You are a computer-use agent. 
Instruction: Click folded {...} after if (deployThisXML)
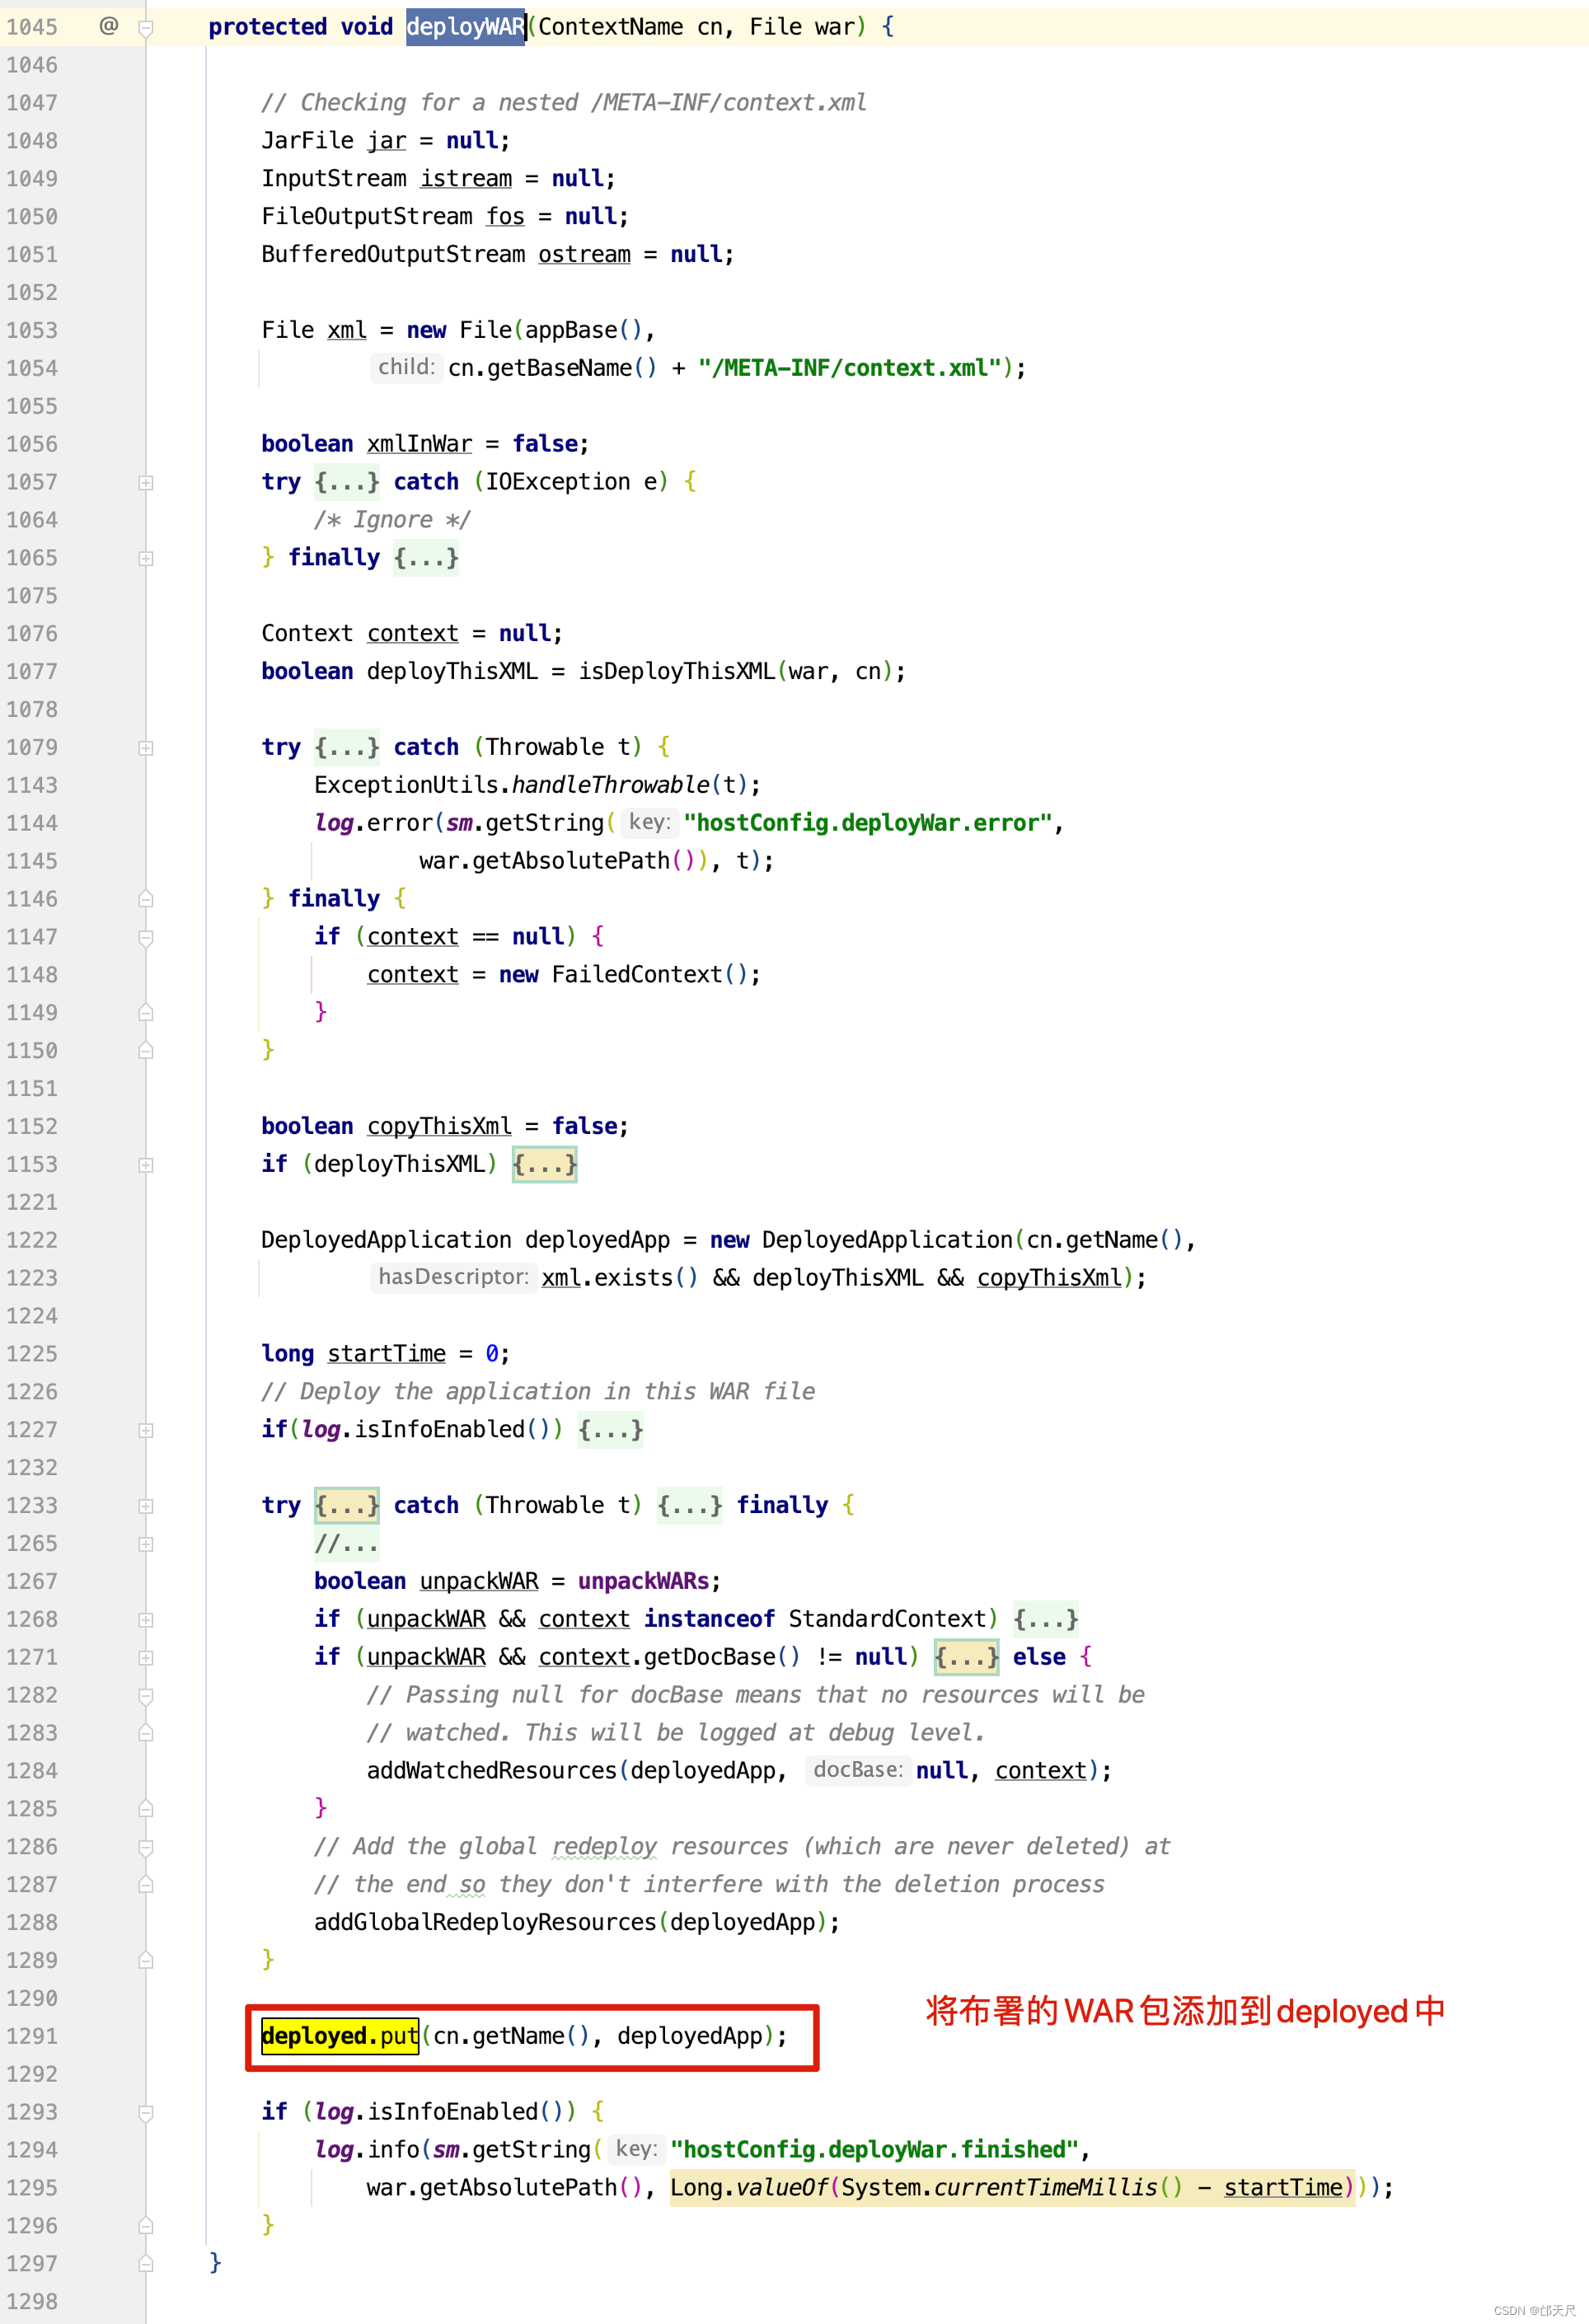coord(544,1164)
